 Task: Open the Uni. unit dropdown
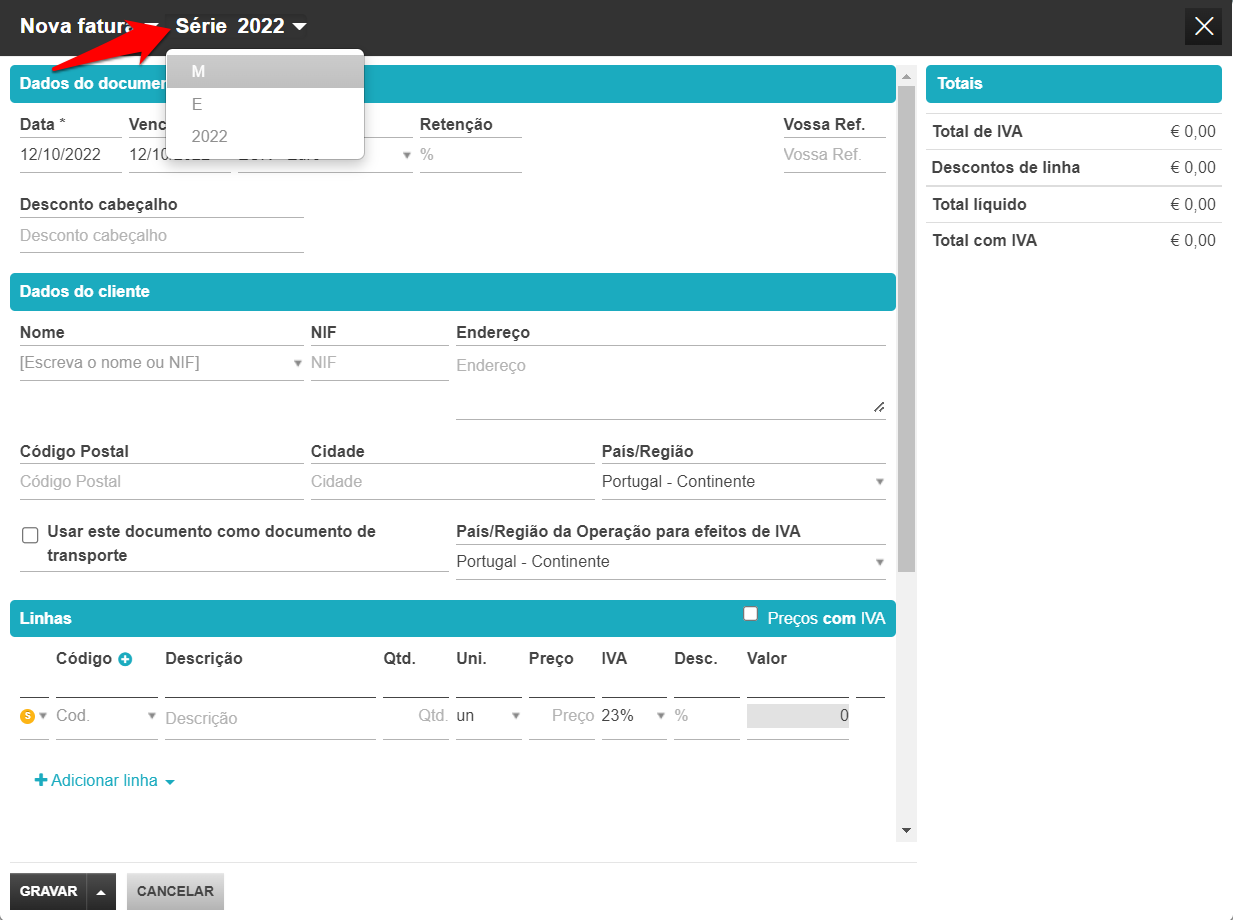point(489,716)
